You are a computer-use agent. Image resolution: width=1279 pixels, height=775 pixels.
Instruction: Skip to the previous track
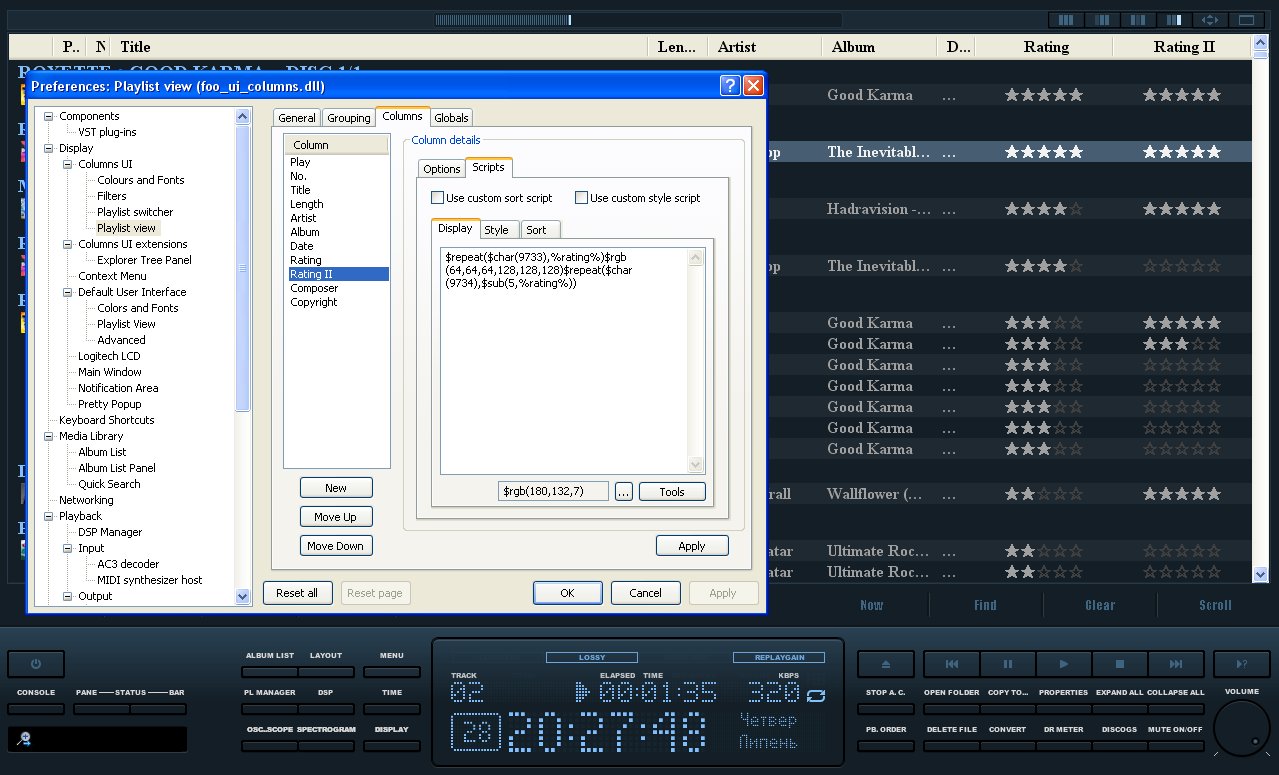(952, 664)
